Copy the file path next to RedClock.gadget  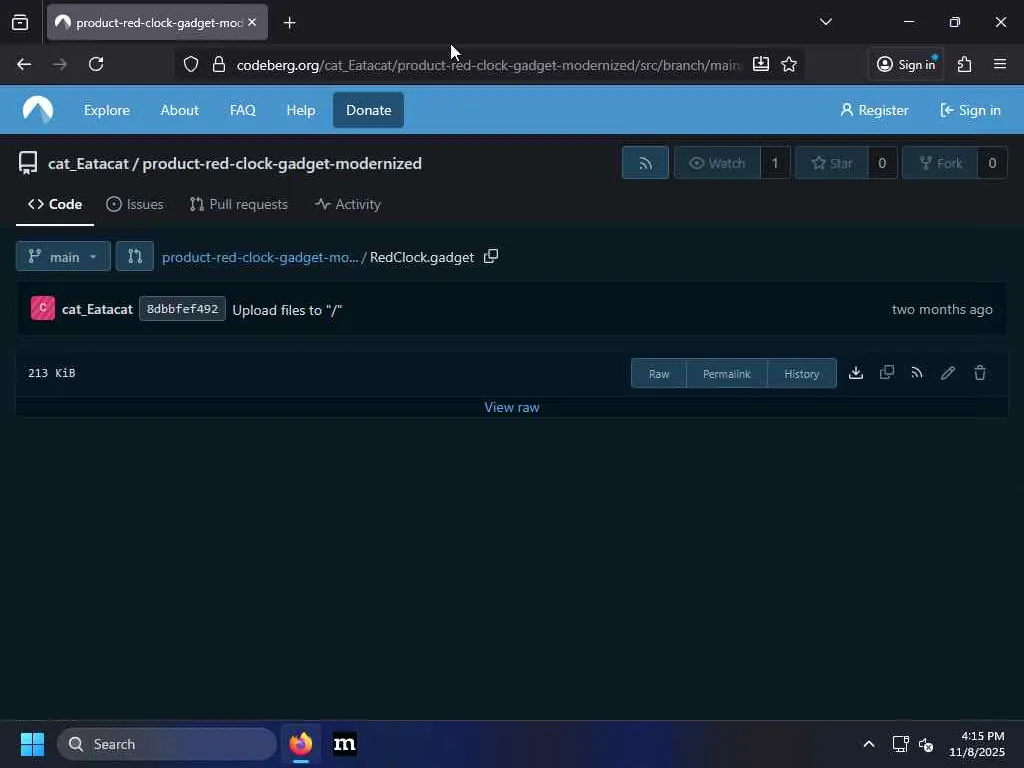coord(490,257)
